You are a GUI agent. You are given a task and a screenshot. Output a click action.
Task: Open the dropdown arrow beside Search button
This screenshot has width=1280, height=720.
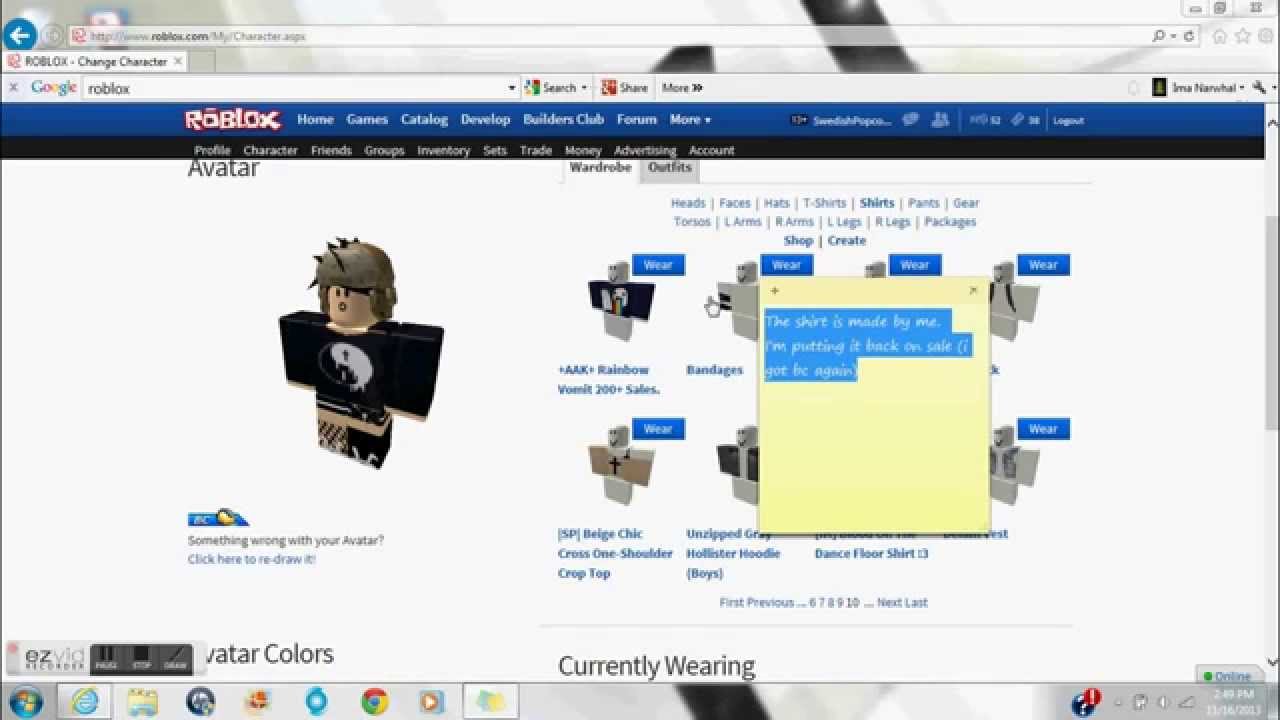pos(584,88)
